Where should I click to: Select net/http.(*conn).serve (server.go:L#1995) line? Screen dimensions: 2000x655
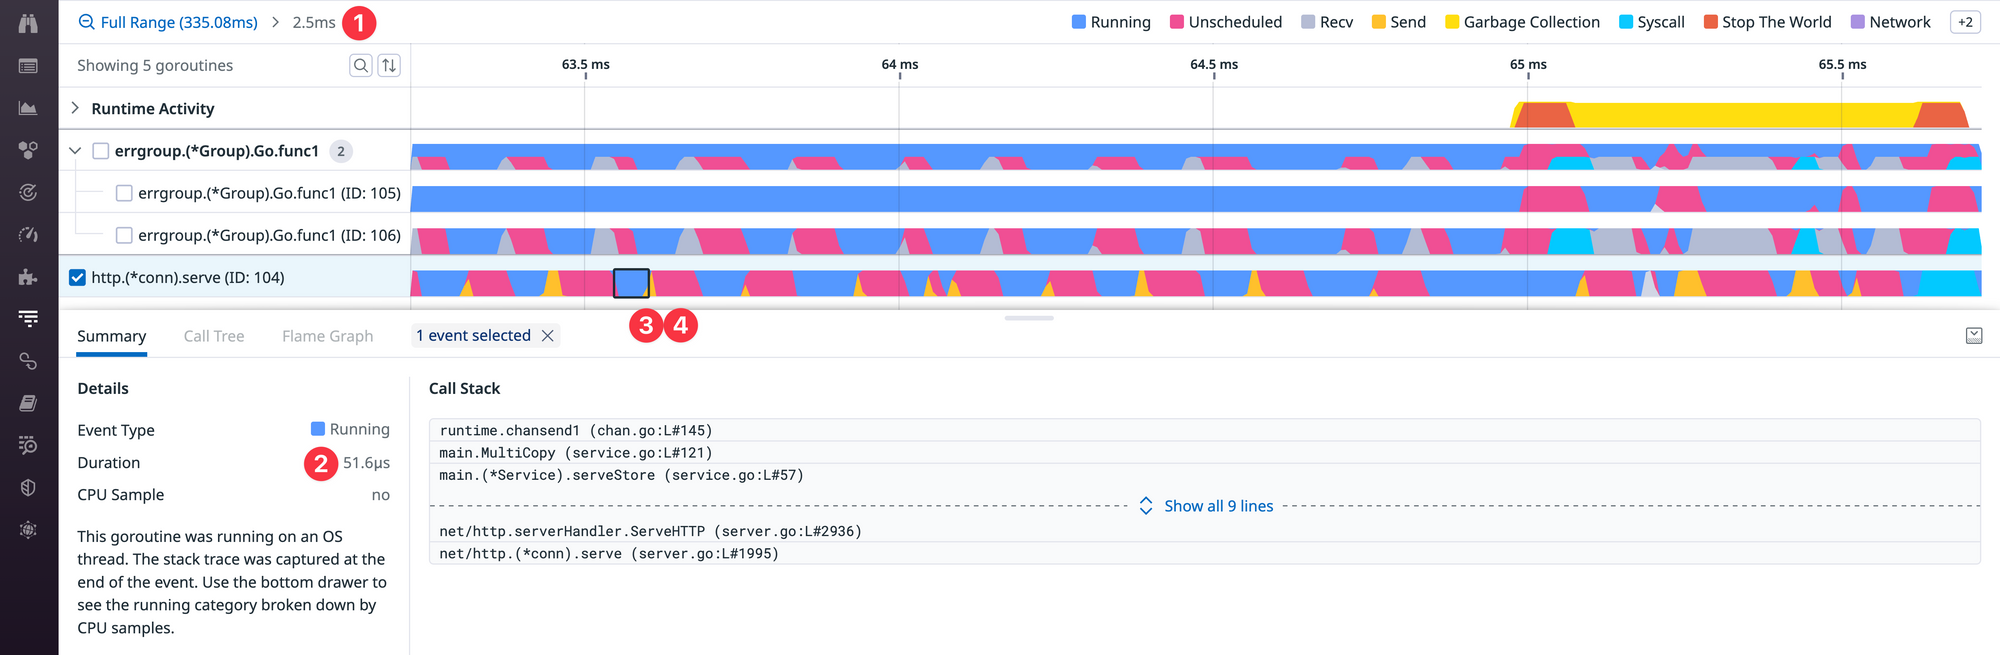point(1205,553)
